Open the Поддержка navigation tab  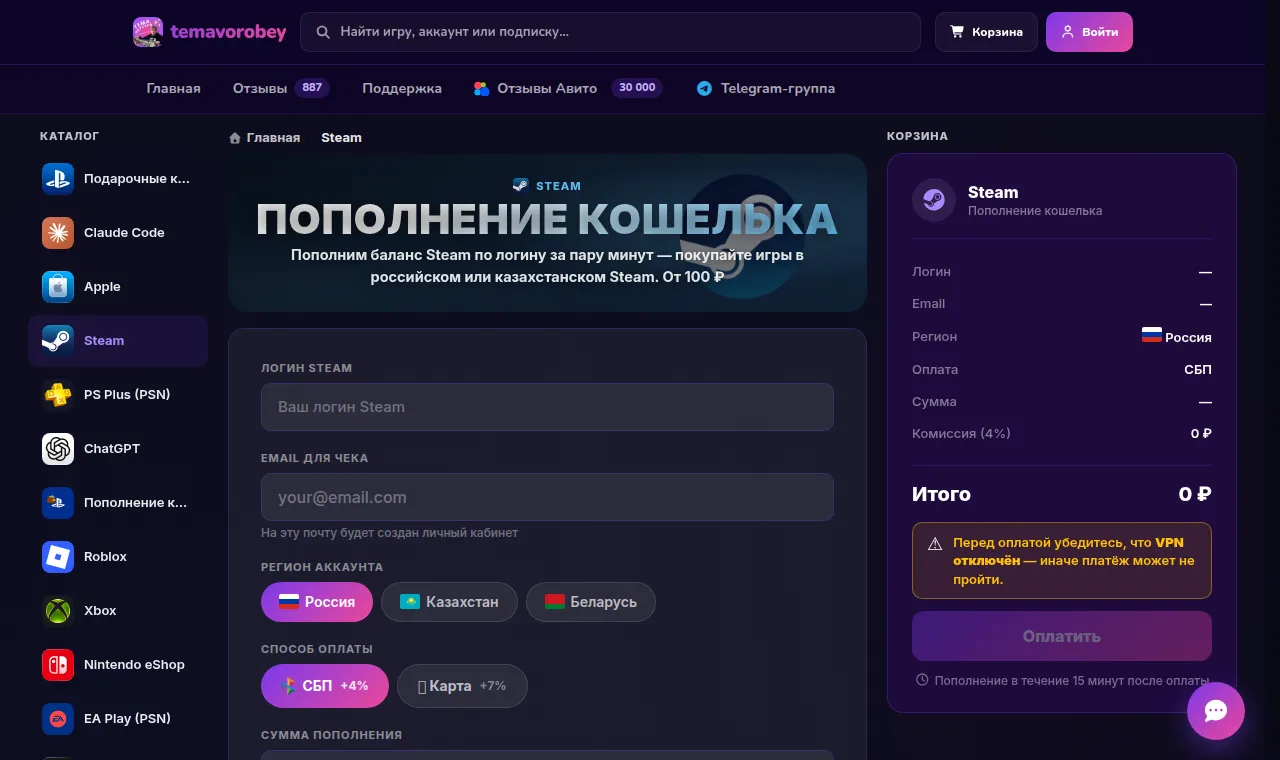click(402, 88)
